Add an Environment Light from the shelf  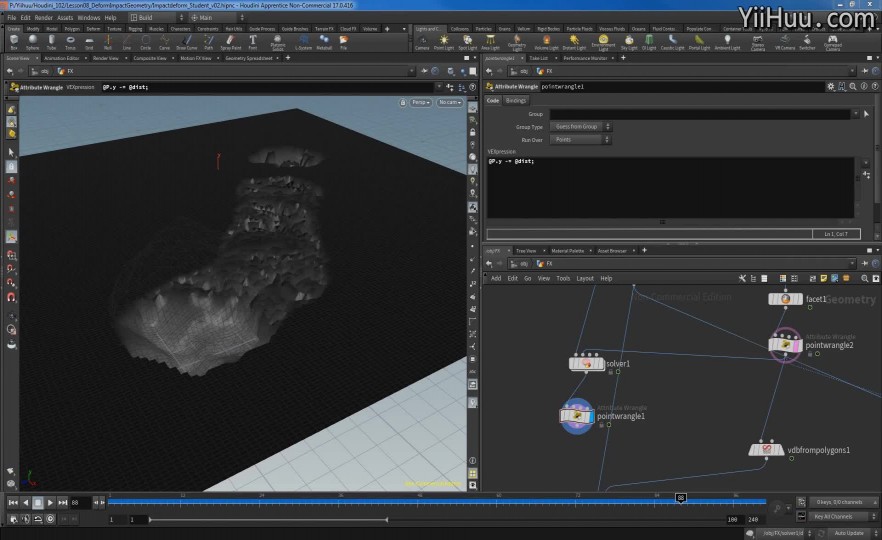coord(603,43)
